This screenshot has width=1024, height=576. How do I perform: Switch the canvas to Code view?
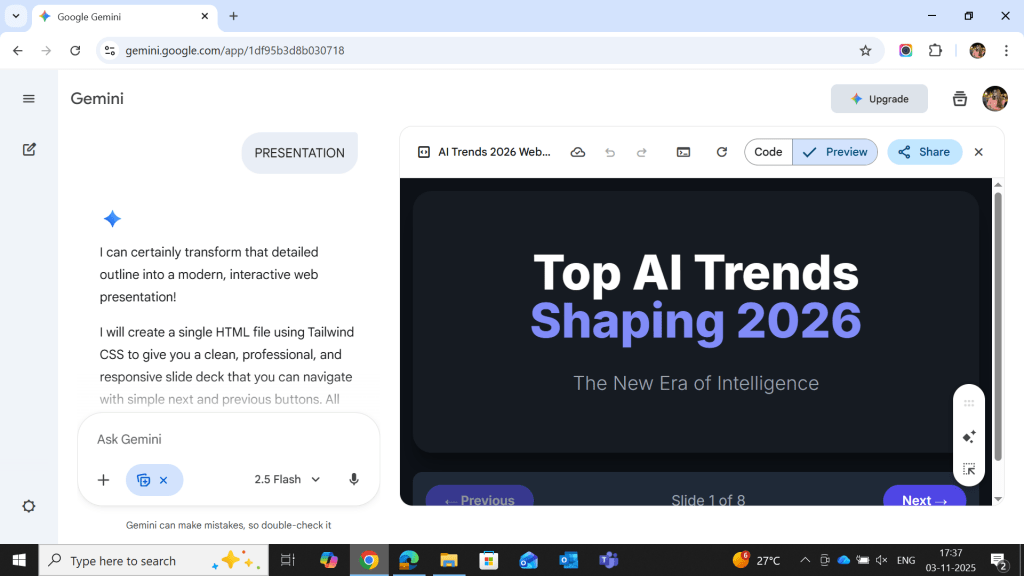[768, 152]
